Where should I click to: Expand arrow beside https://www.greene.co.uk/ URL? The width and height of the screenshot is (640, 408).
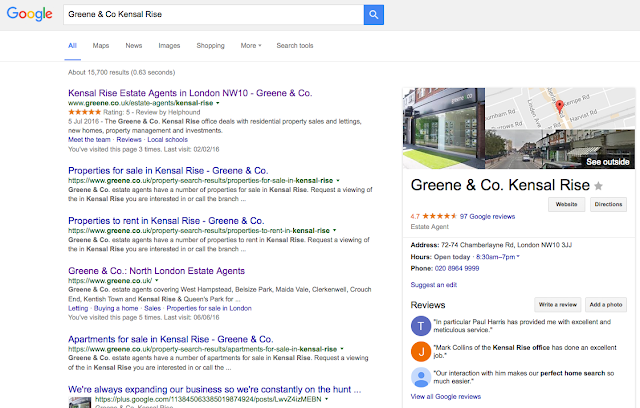coord(156,281)
